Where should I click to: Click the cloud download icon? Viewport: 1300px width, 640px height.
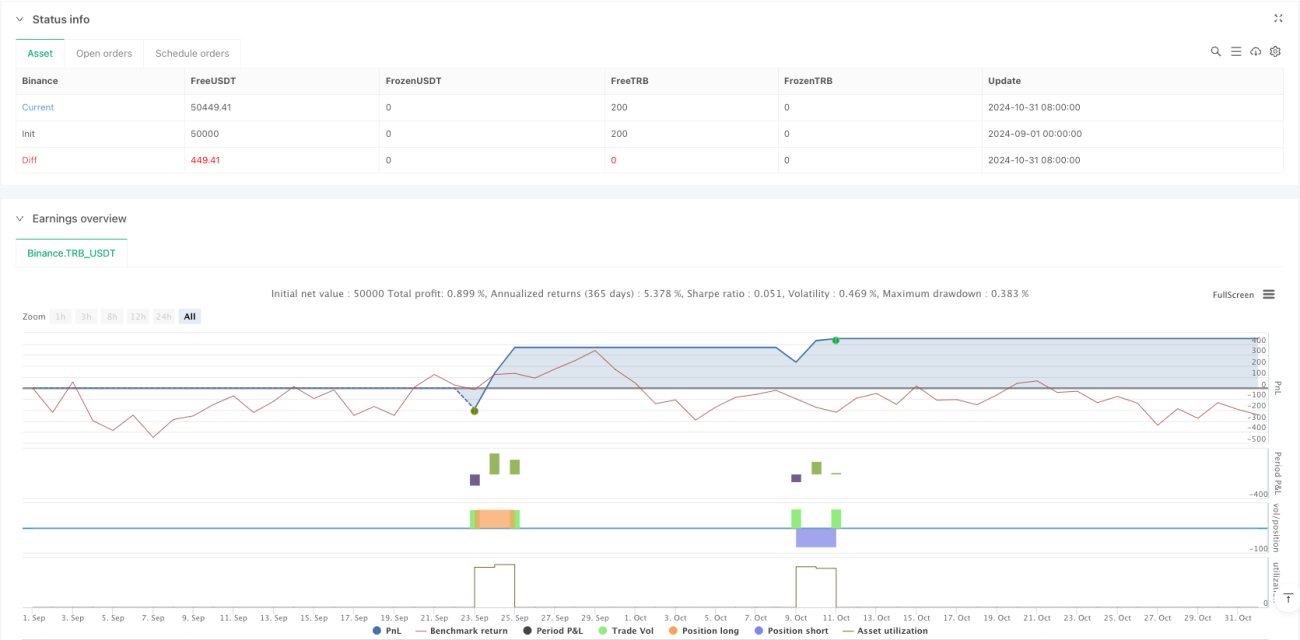1256,52
